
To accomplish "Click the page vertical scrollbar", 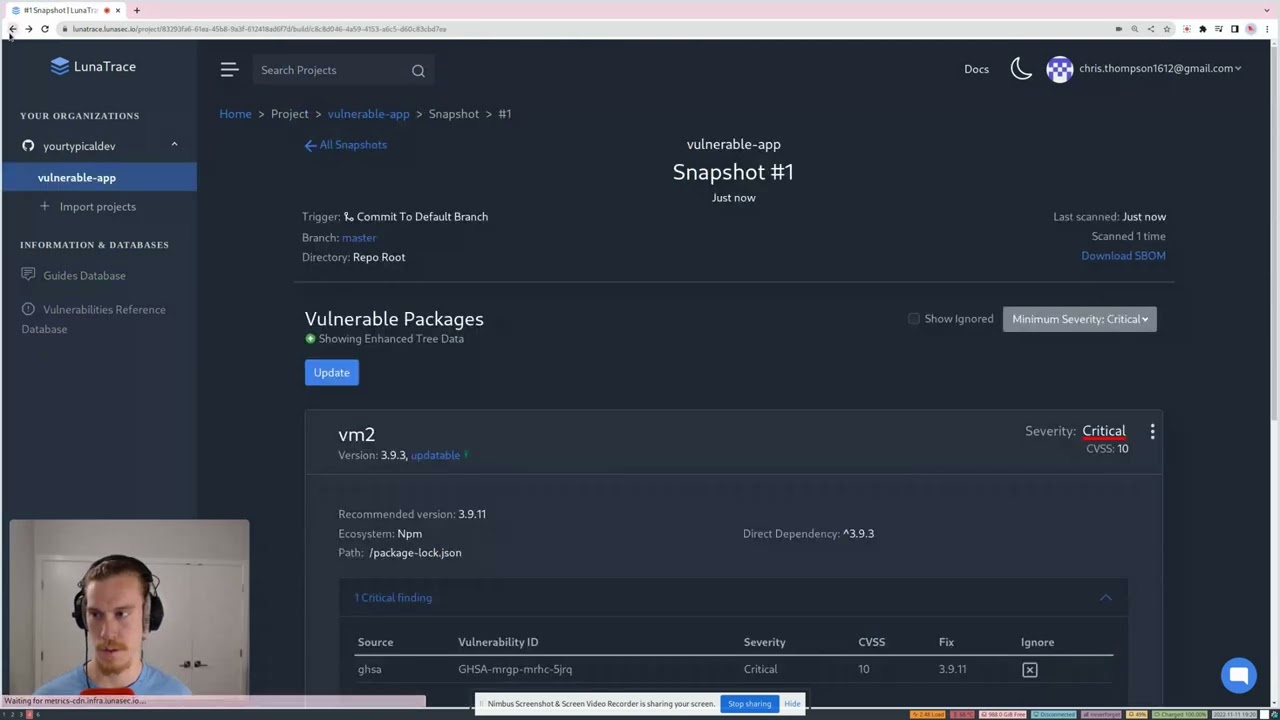I will coord(1274,230).
